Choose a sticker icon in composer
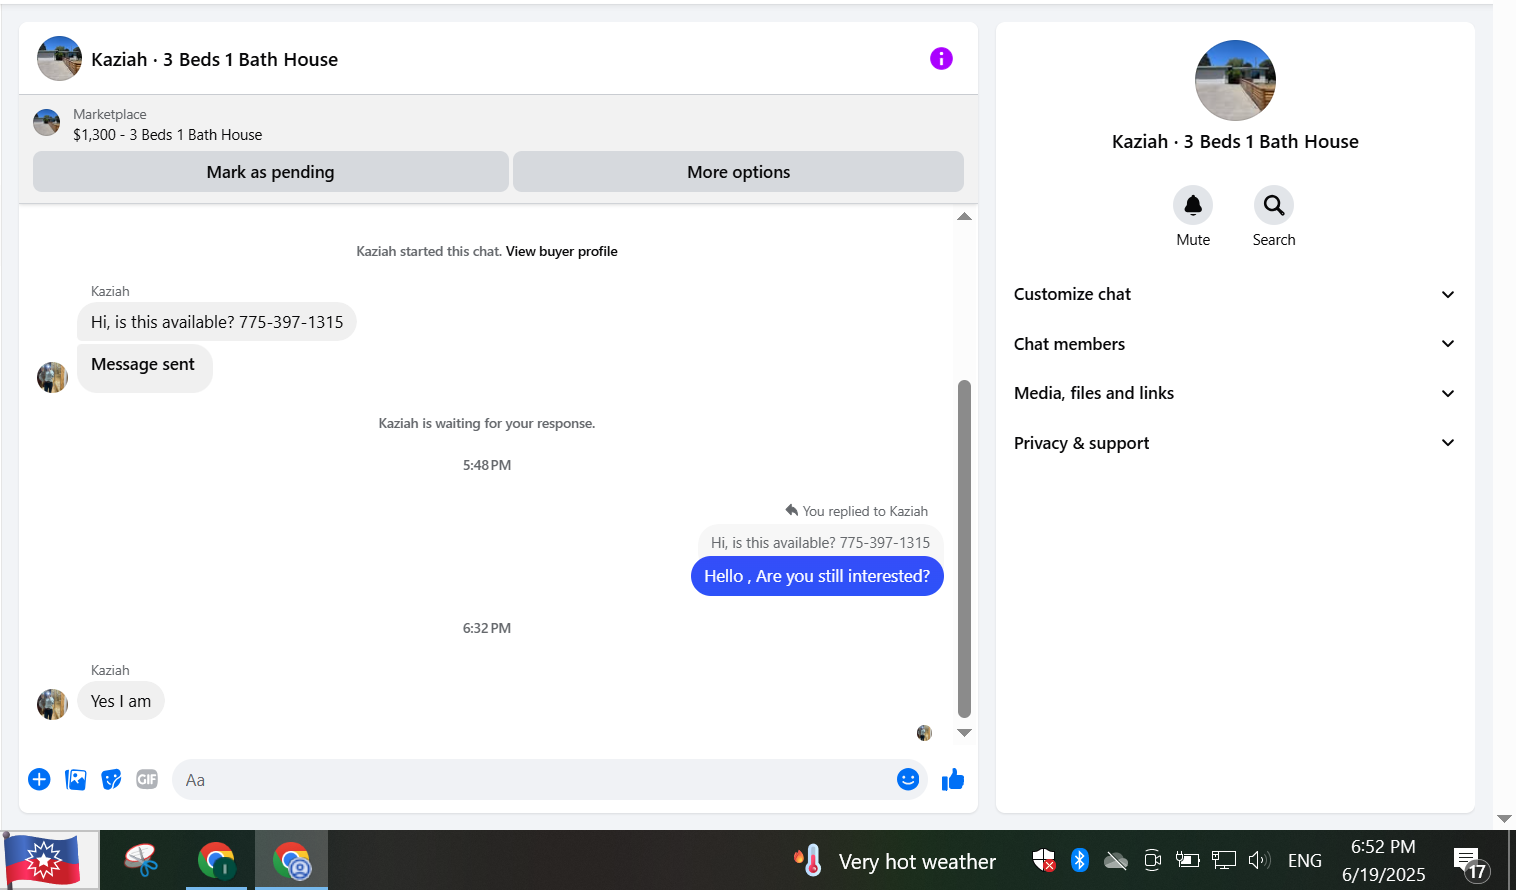 (111, 779)
